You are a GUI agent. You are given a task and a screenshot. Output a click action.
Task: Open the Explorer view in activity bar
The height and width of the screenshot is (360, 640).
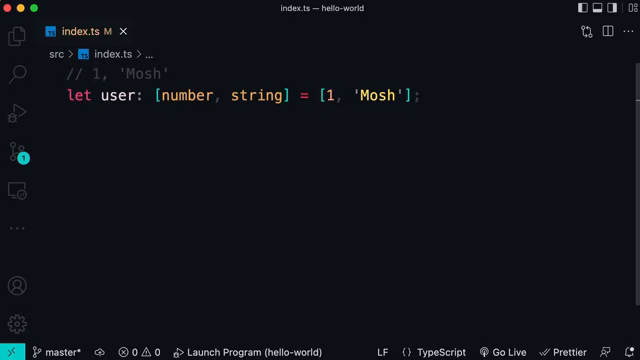(x=17, y=36)
